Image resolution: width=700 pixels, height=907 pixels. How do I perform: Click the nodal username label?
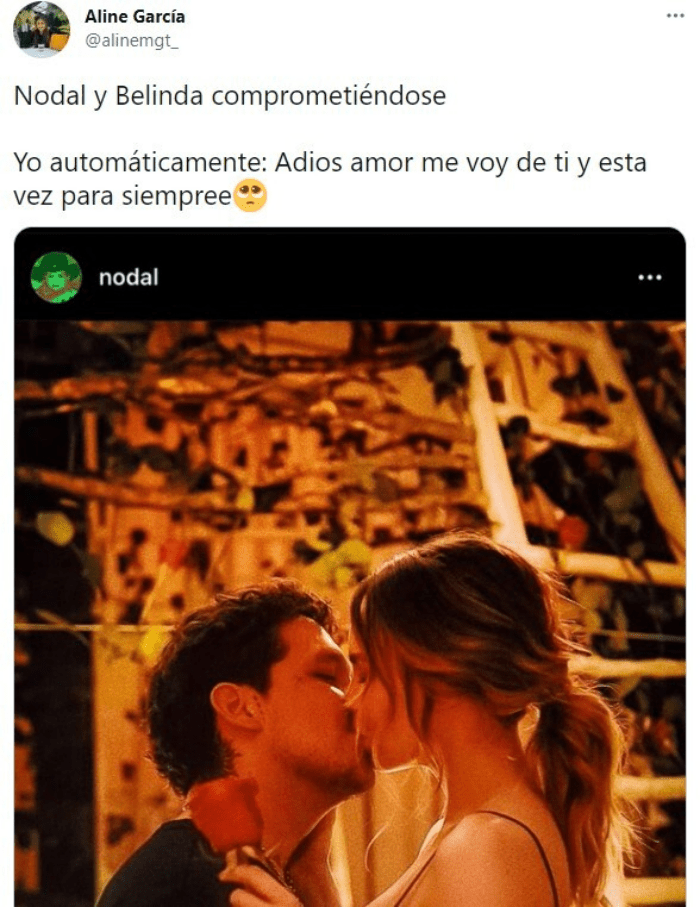[128, 278]
